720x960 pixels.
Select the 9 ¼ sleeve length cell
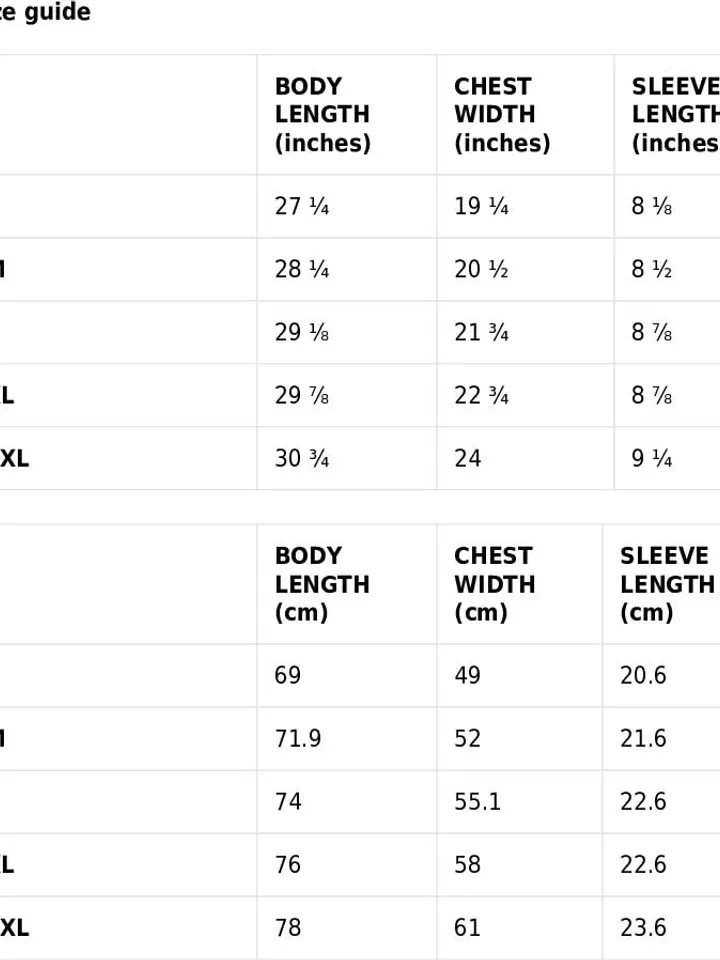point(667,459)
